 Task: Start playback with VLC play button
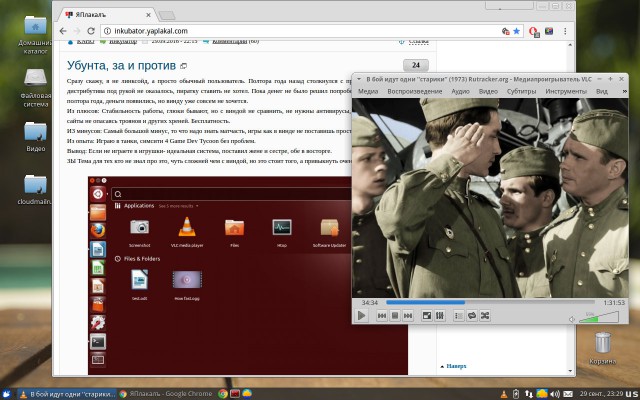pyautogui.click(x=362, y=316)
